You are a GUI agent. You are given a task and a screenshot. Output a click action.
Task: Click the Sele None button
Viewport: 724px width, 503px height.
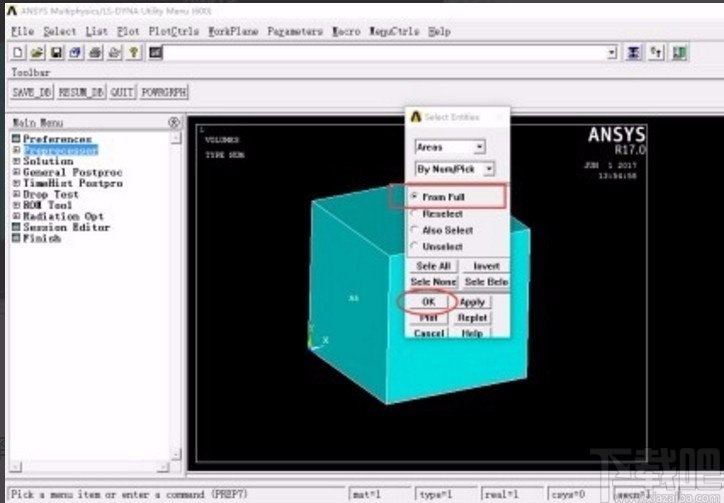click(x=433, y=282)
